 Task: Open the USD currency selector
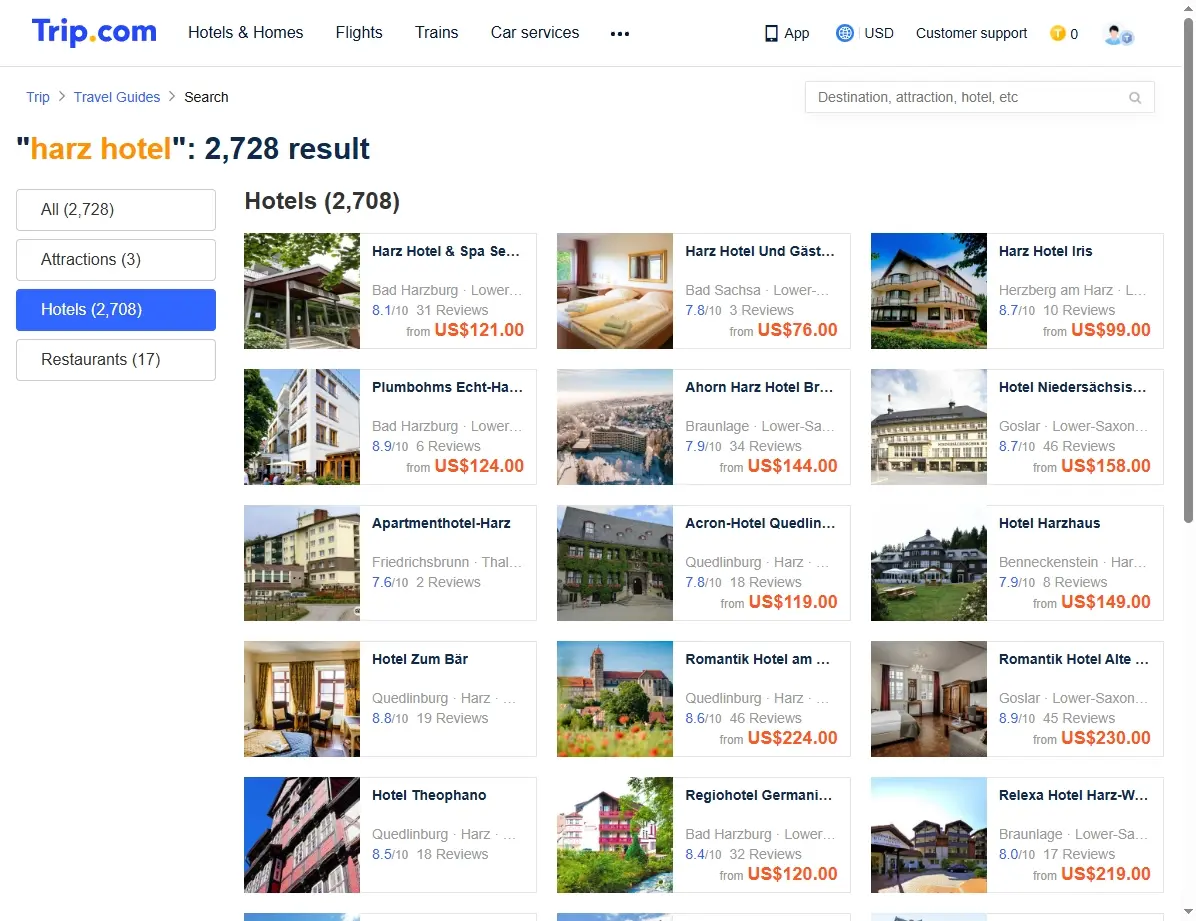click(x=879, y=34)
